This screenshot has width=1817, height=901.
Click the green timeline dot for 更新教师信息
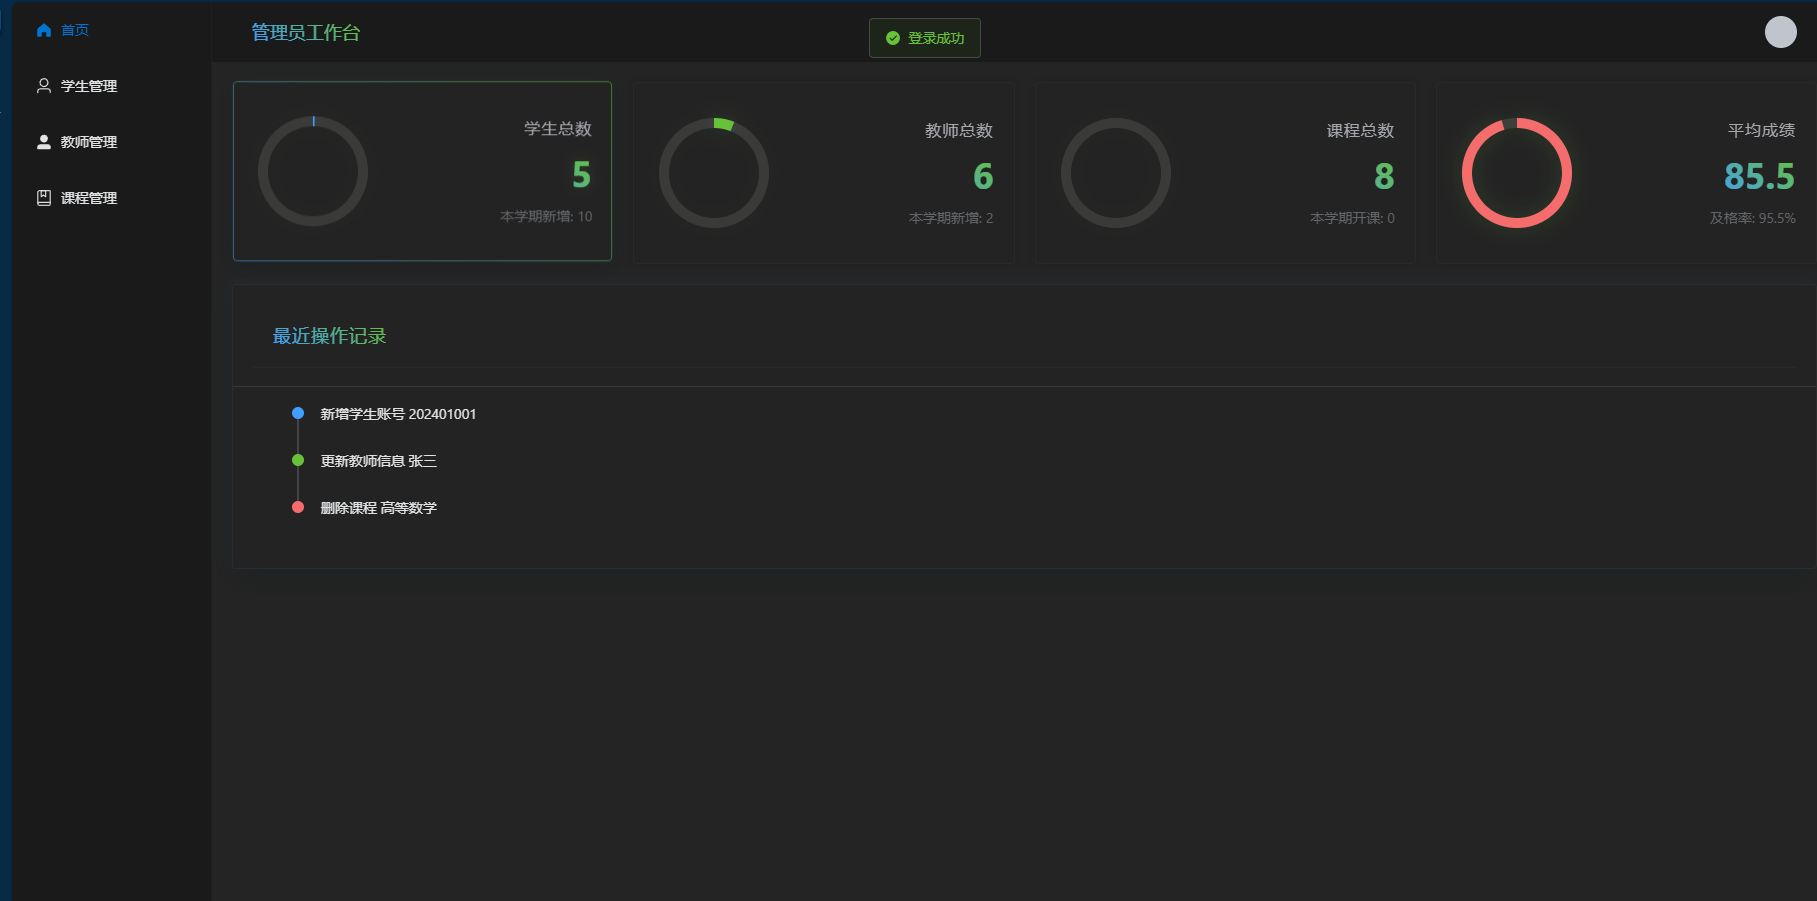(298, 460)
